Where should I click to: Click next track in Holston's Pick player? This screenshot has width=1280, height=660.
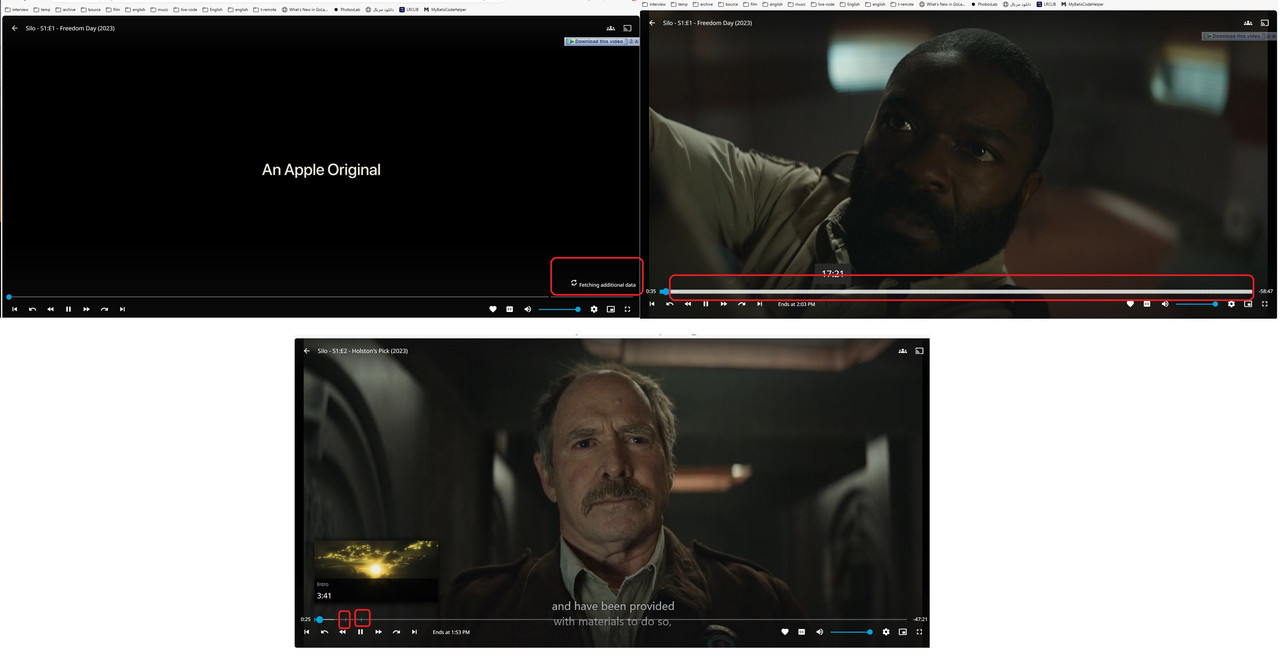coord(415,632)
